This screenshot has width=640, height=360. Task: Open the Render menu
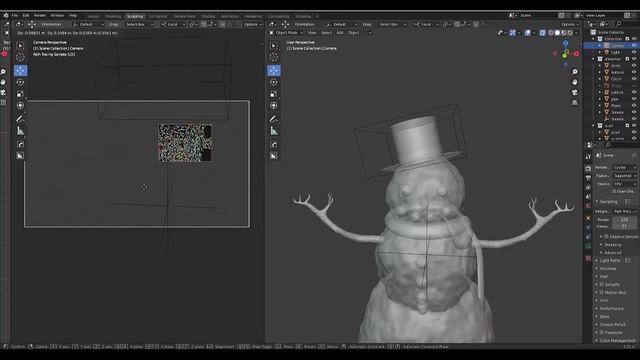[x=40, y=16]
